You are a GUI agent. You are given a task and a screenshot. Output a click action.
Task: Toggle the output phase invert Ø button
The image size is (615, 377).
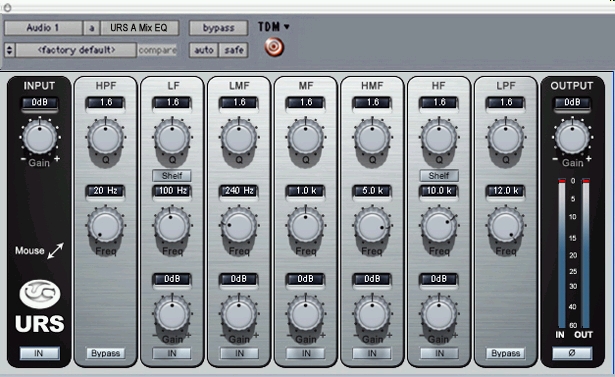[572, 353]
